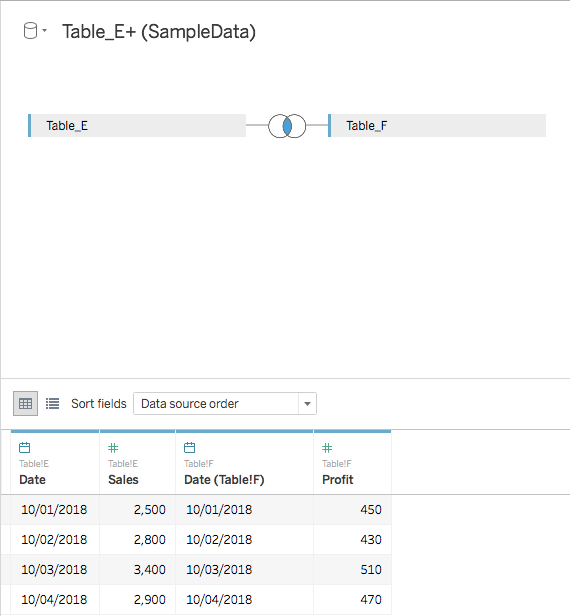Select the Sales column header
This screenshot has height=616, width=570.
pyautogui.click(x=123, y=480)
